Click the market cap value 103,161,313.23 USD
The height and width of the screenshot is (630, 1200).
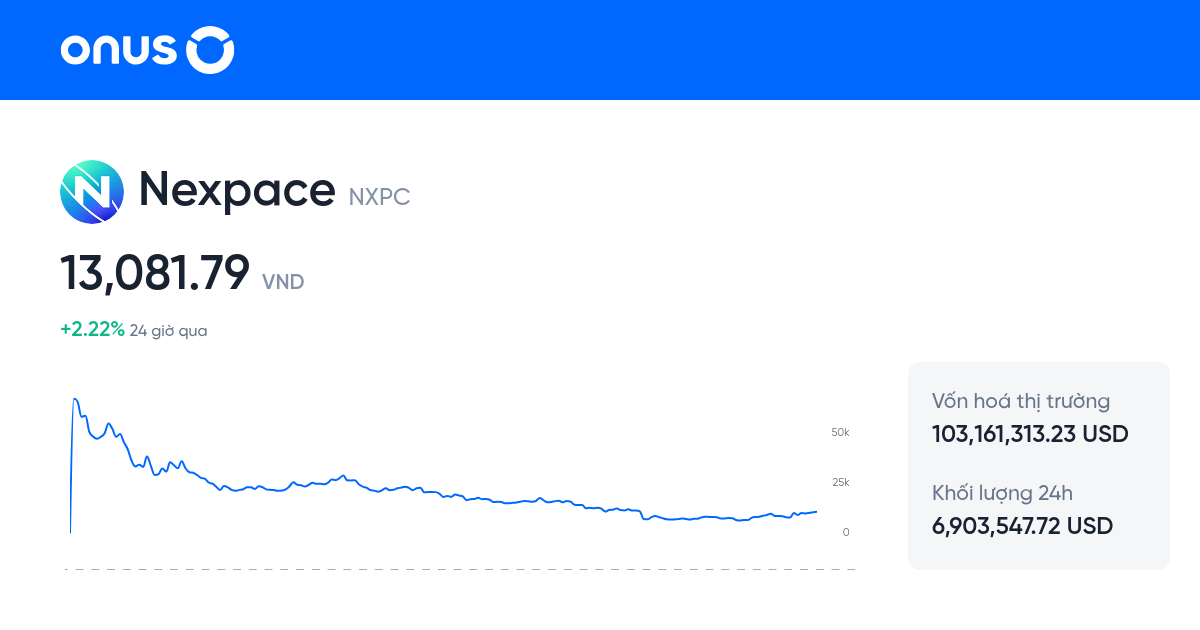1029,434
